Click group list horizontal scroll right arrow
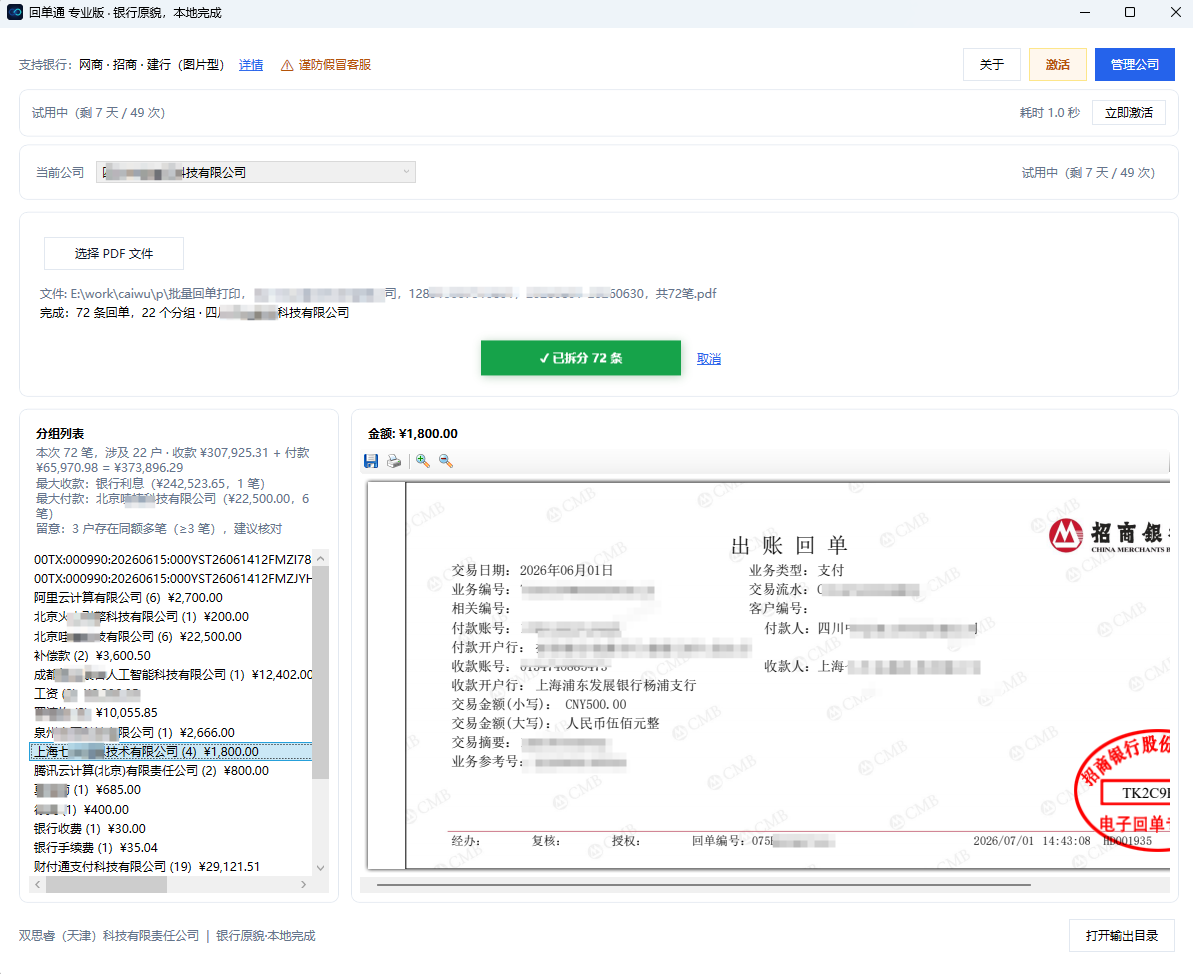1193x974 pixels. [x=304, y=884]
